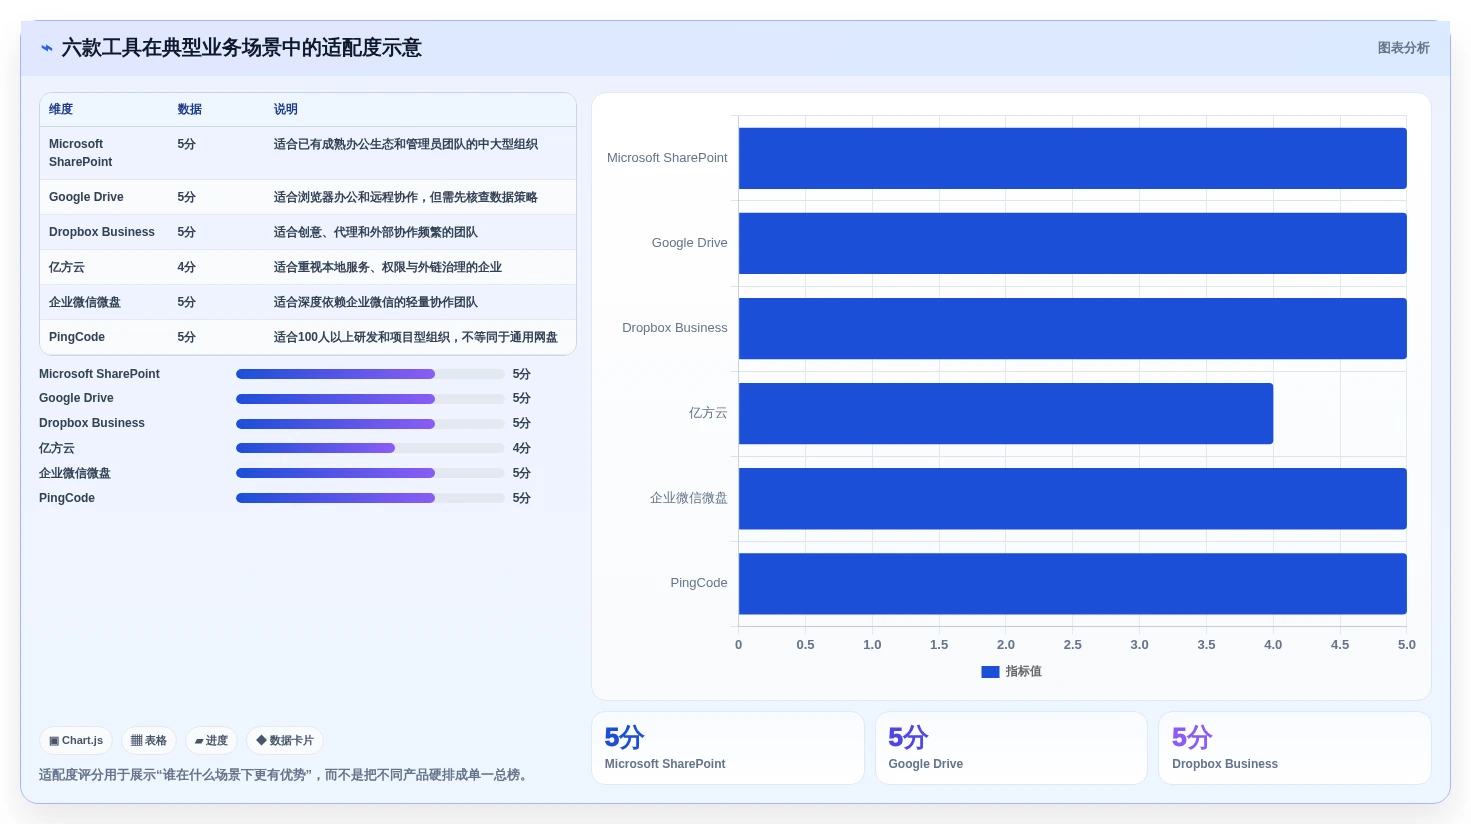Select the PingCode table row name
The image size is (1471, 824).
(77, 337)
